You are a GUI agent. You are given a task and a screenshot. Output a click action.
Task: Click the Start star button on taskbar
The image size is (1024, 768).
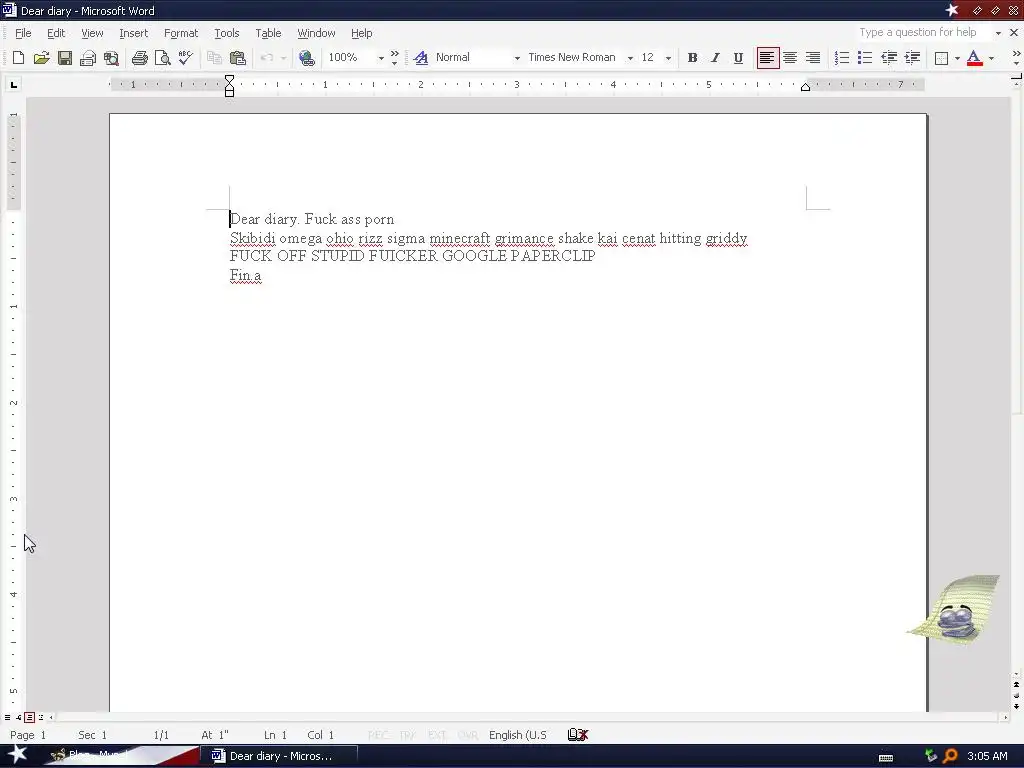click(18, 755)
